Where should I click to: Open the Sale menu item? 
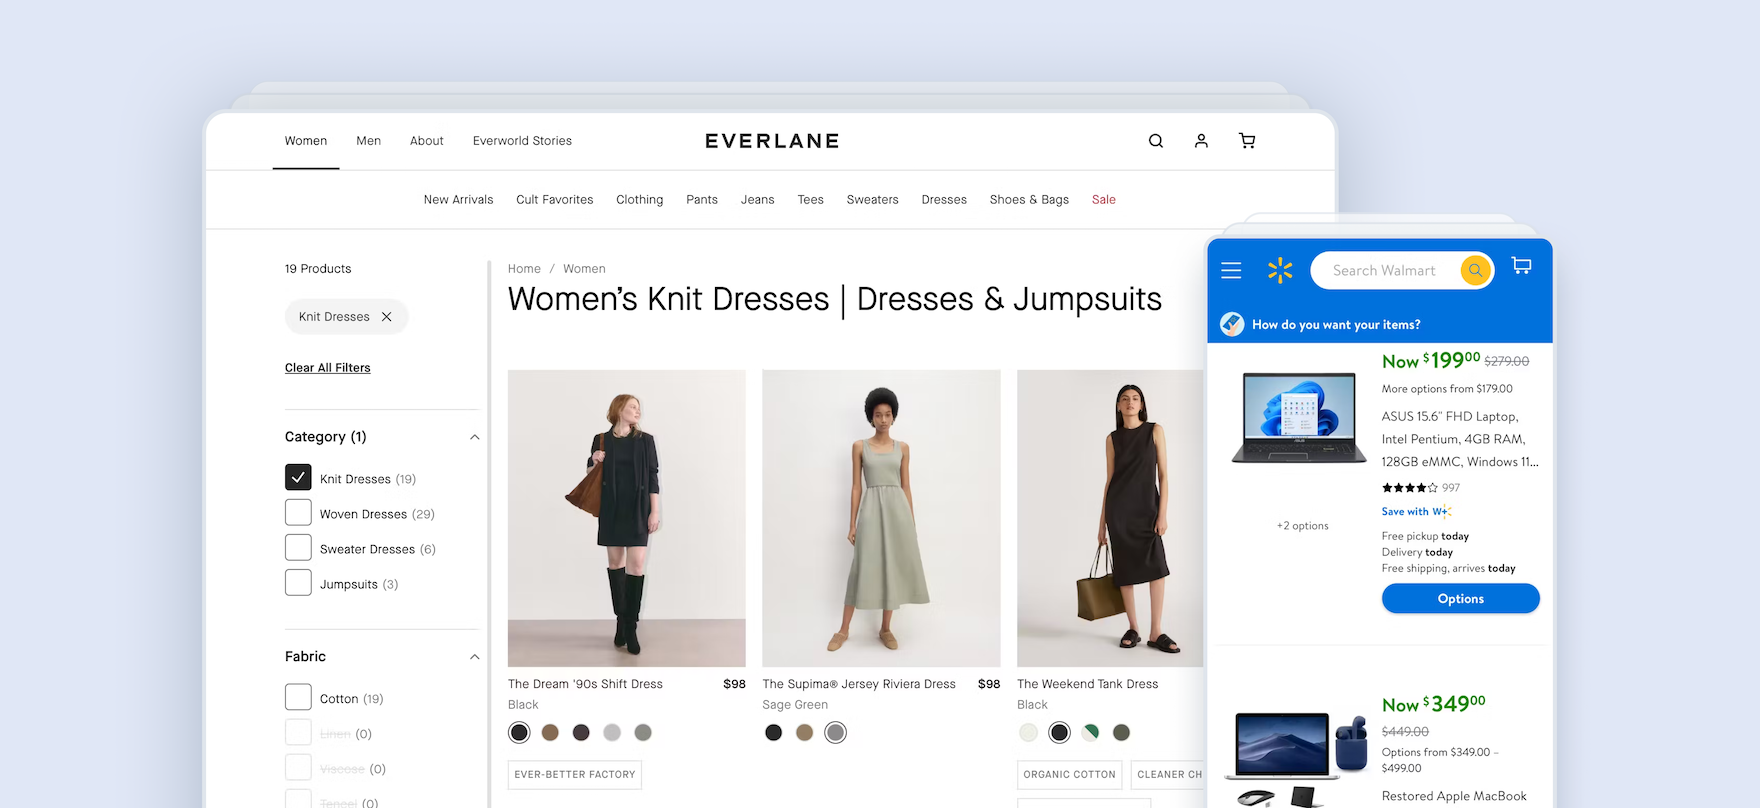[x=1103, y=200]
